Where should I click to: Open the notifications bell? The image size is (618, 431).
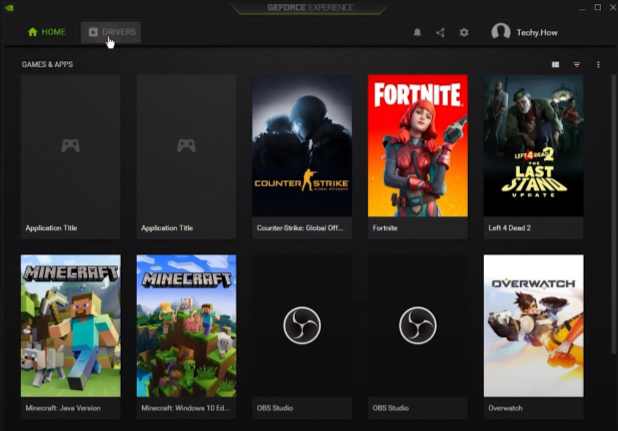click(417, 32)
